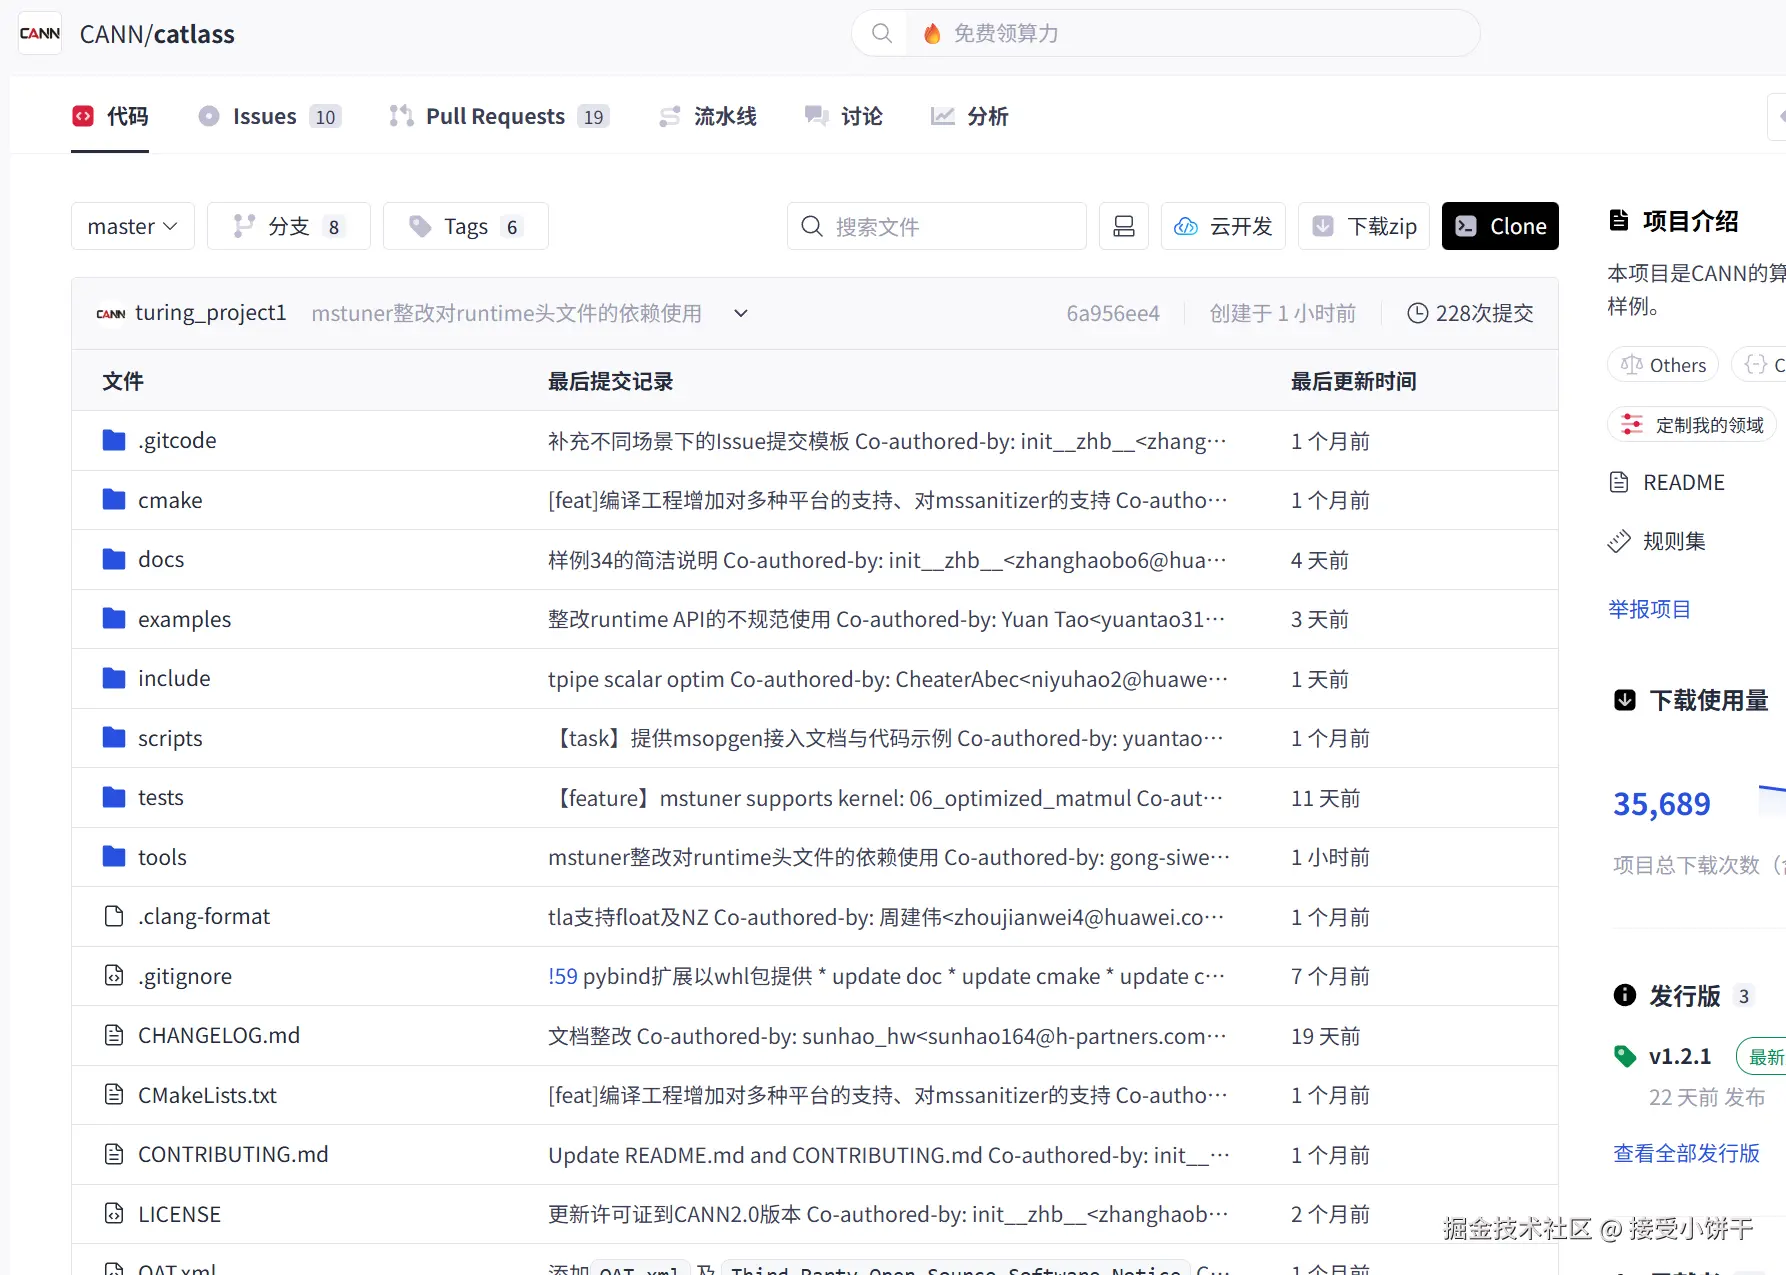The height and width of the screenshot is (1275, 1786).
Task: Click the CANN logo in the header
Action: [x=40, y=33]
